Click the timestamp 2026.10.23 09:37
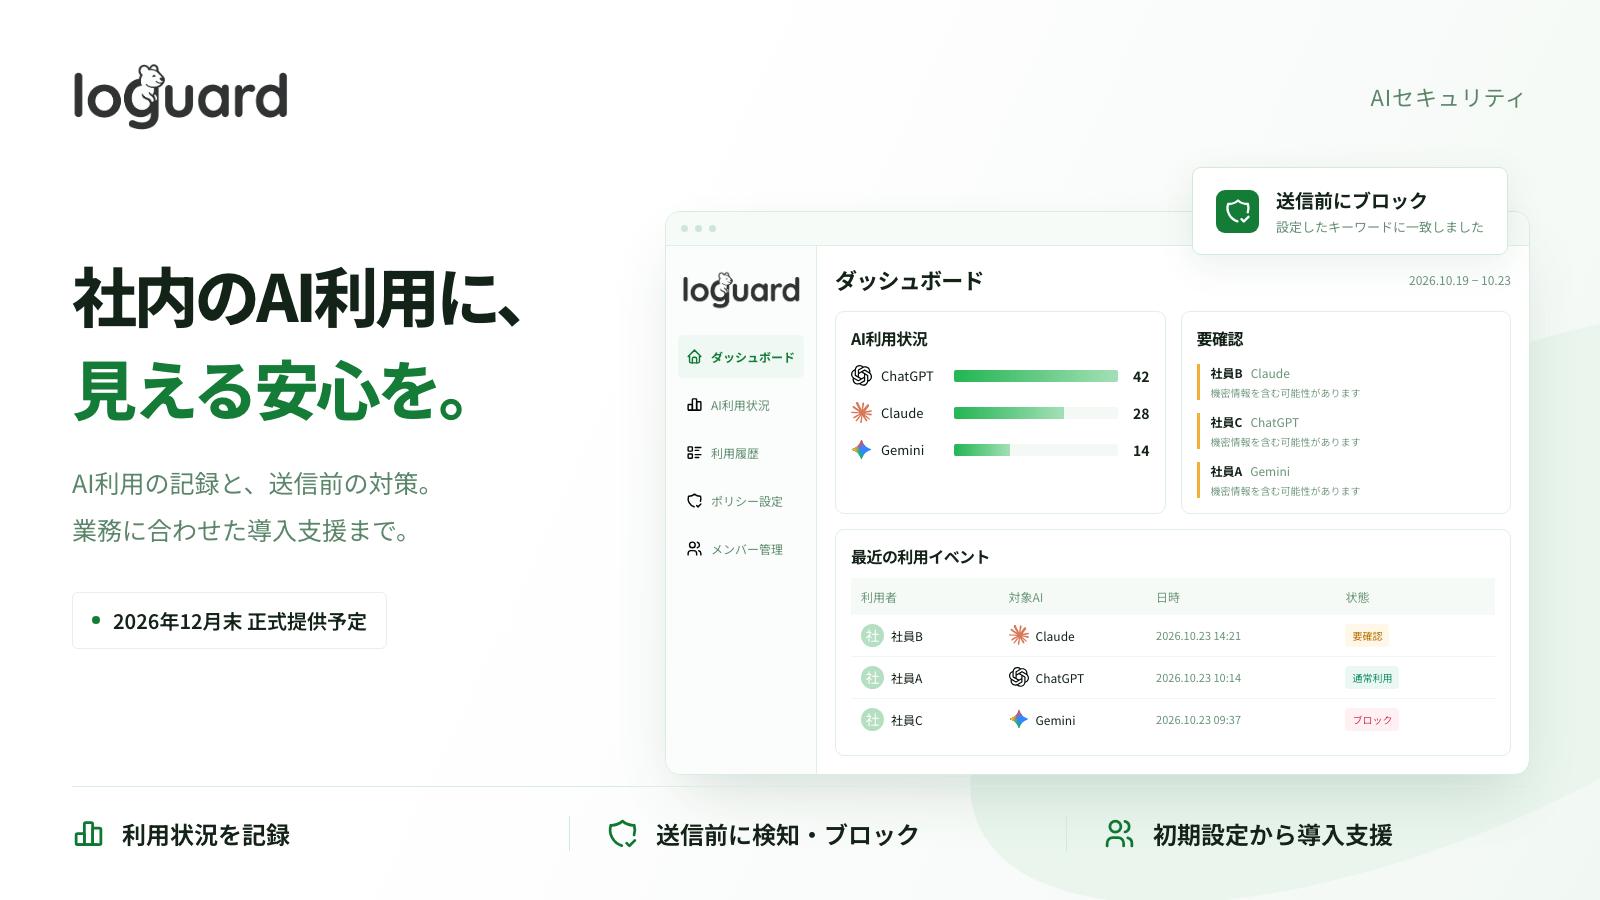Screen dimensions: 1600x900 coord(1198,720)
